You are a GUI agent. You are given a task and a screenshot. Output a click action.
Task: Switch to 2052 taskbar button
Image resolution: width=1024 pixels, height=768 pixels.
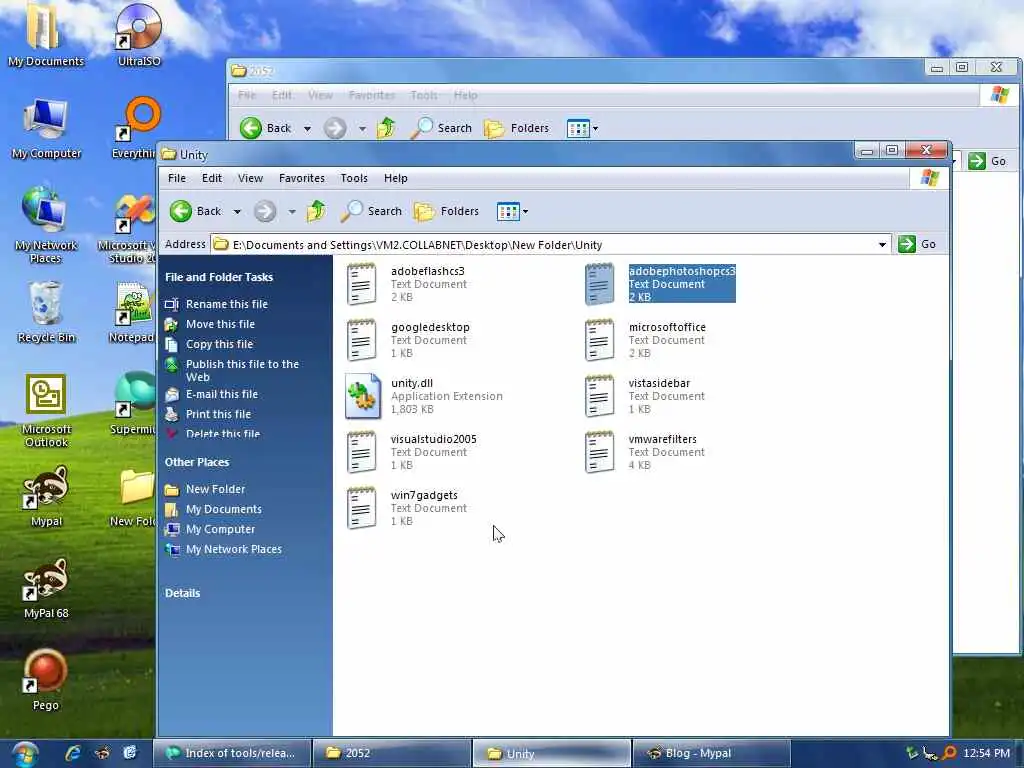(x=392, y=753)
